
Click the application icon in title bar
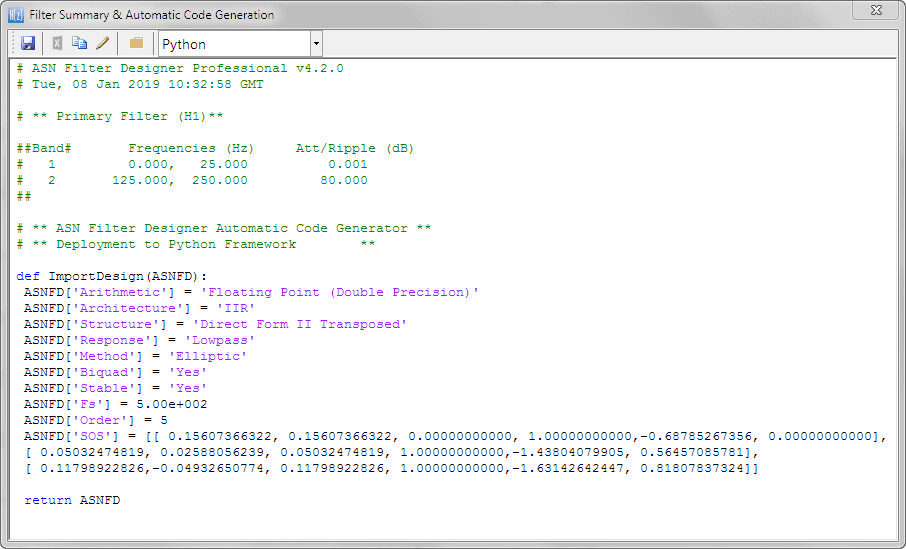tap(16, 14)
